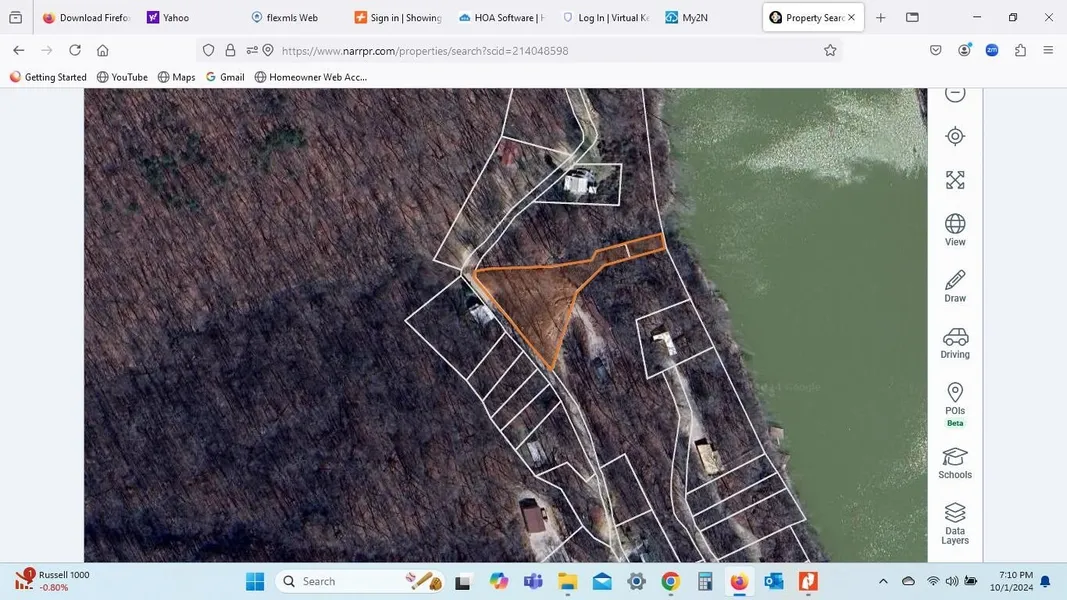
Task: Select the Draw tool on the map
Action: click(955, 285)
